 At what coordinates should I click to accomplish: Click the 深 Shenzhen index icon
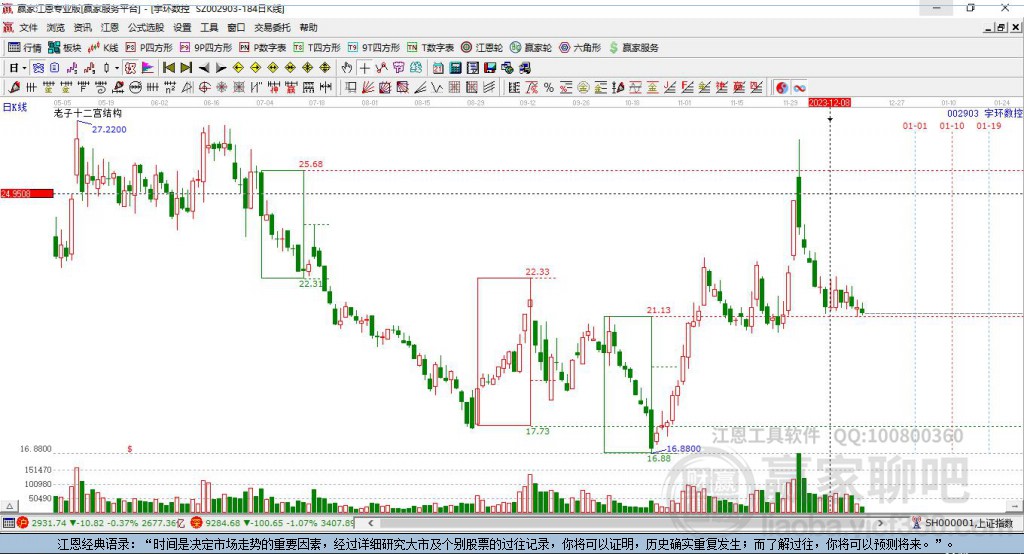pos(197,523)
